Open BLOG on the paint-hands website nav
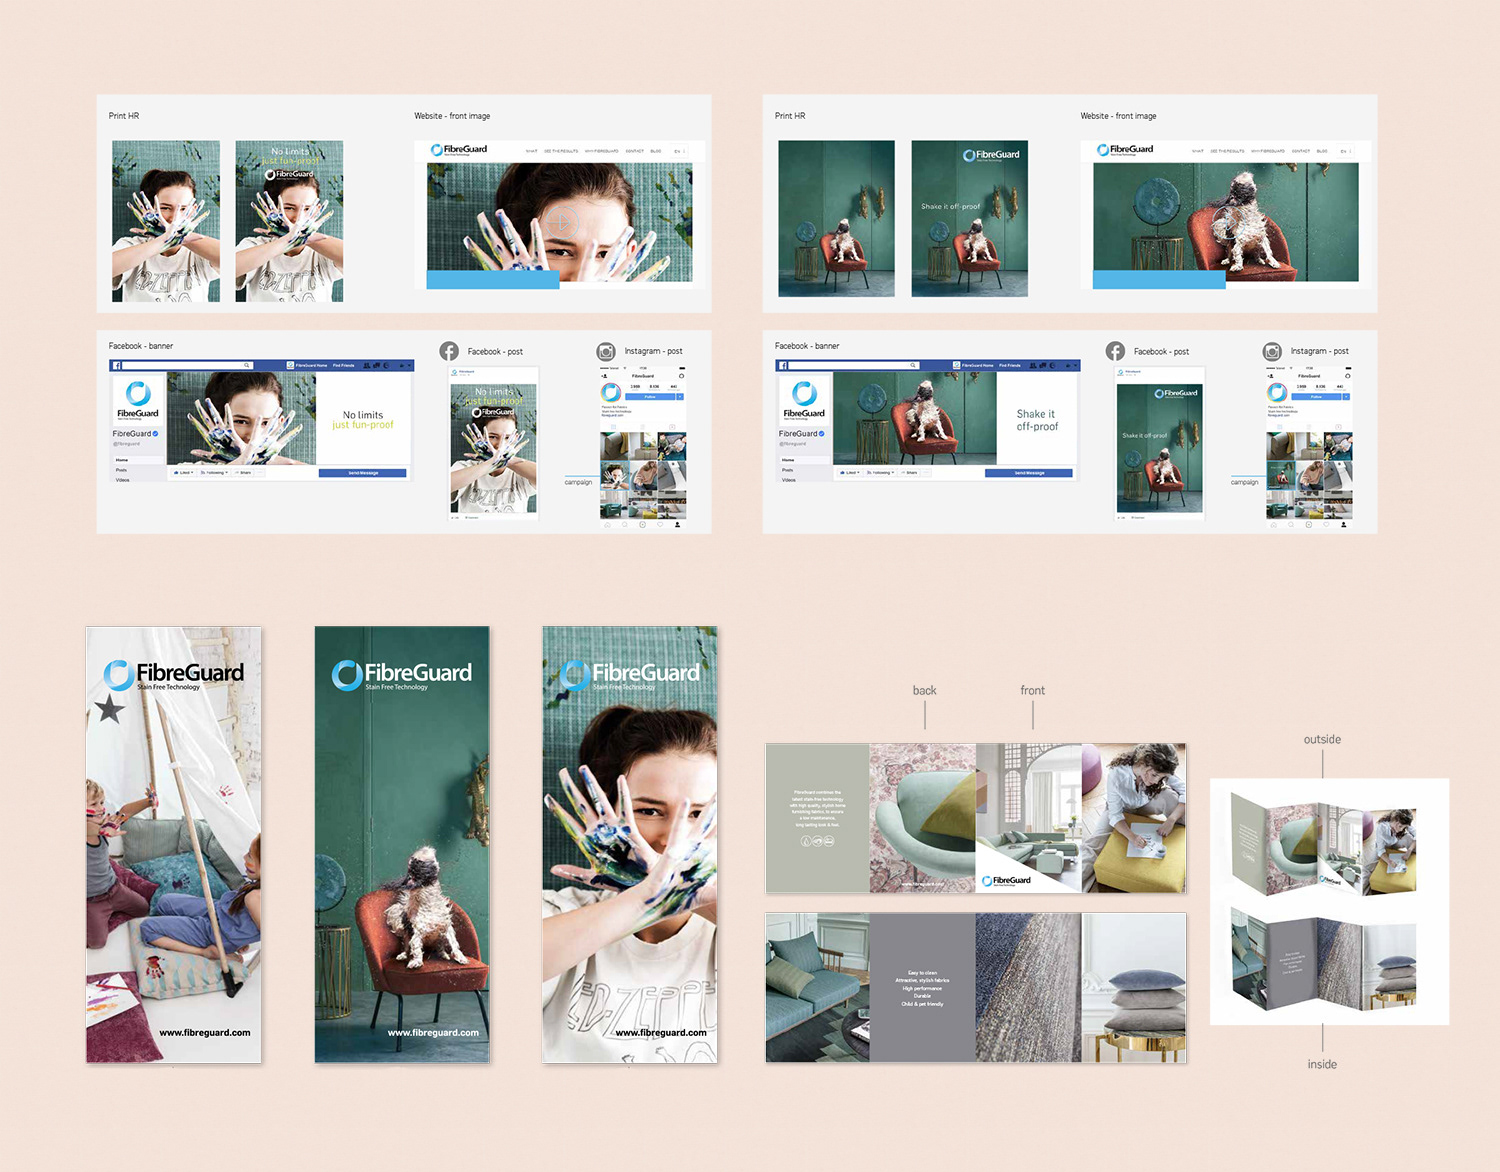Screen dimensions: 1500x1172 coord(656,151)
